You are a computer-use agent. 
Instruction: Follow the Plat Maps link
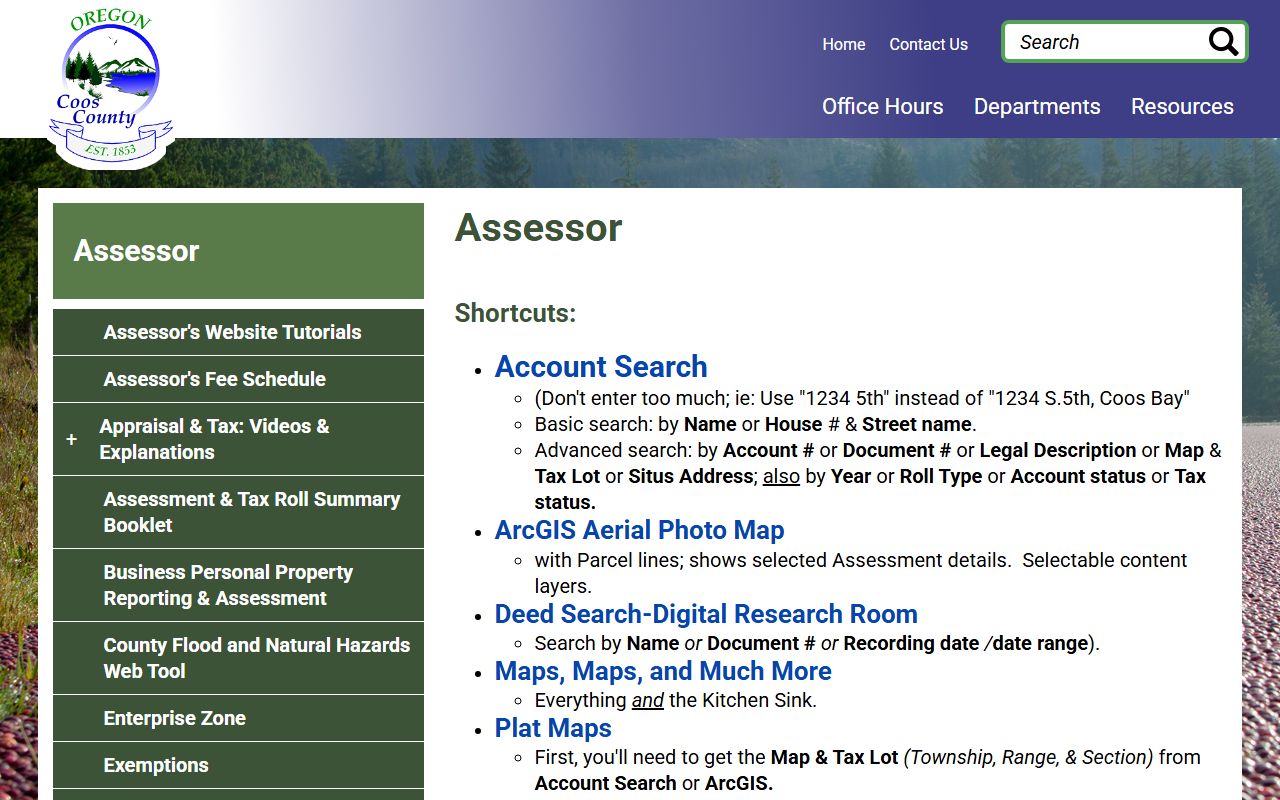(x=553, y=728)
